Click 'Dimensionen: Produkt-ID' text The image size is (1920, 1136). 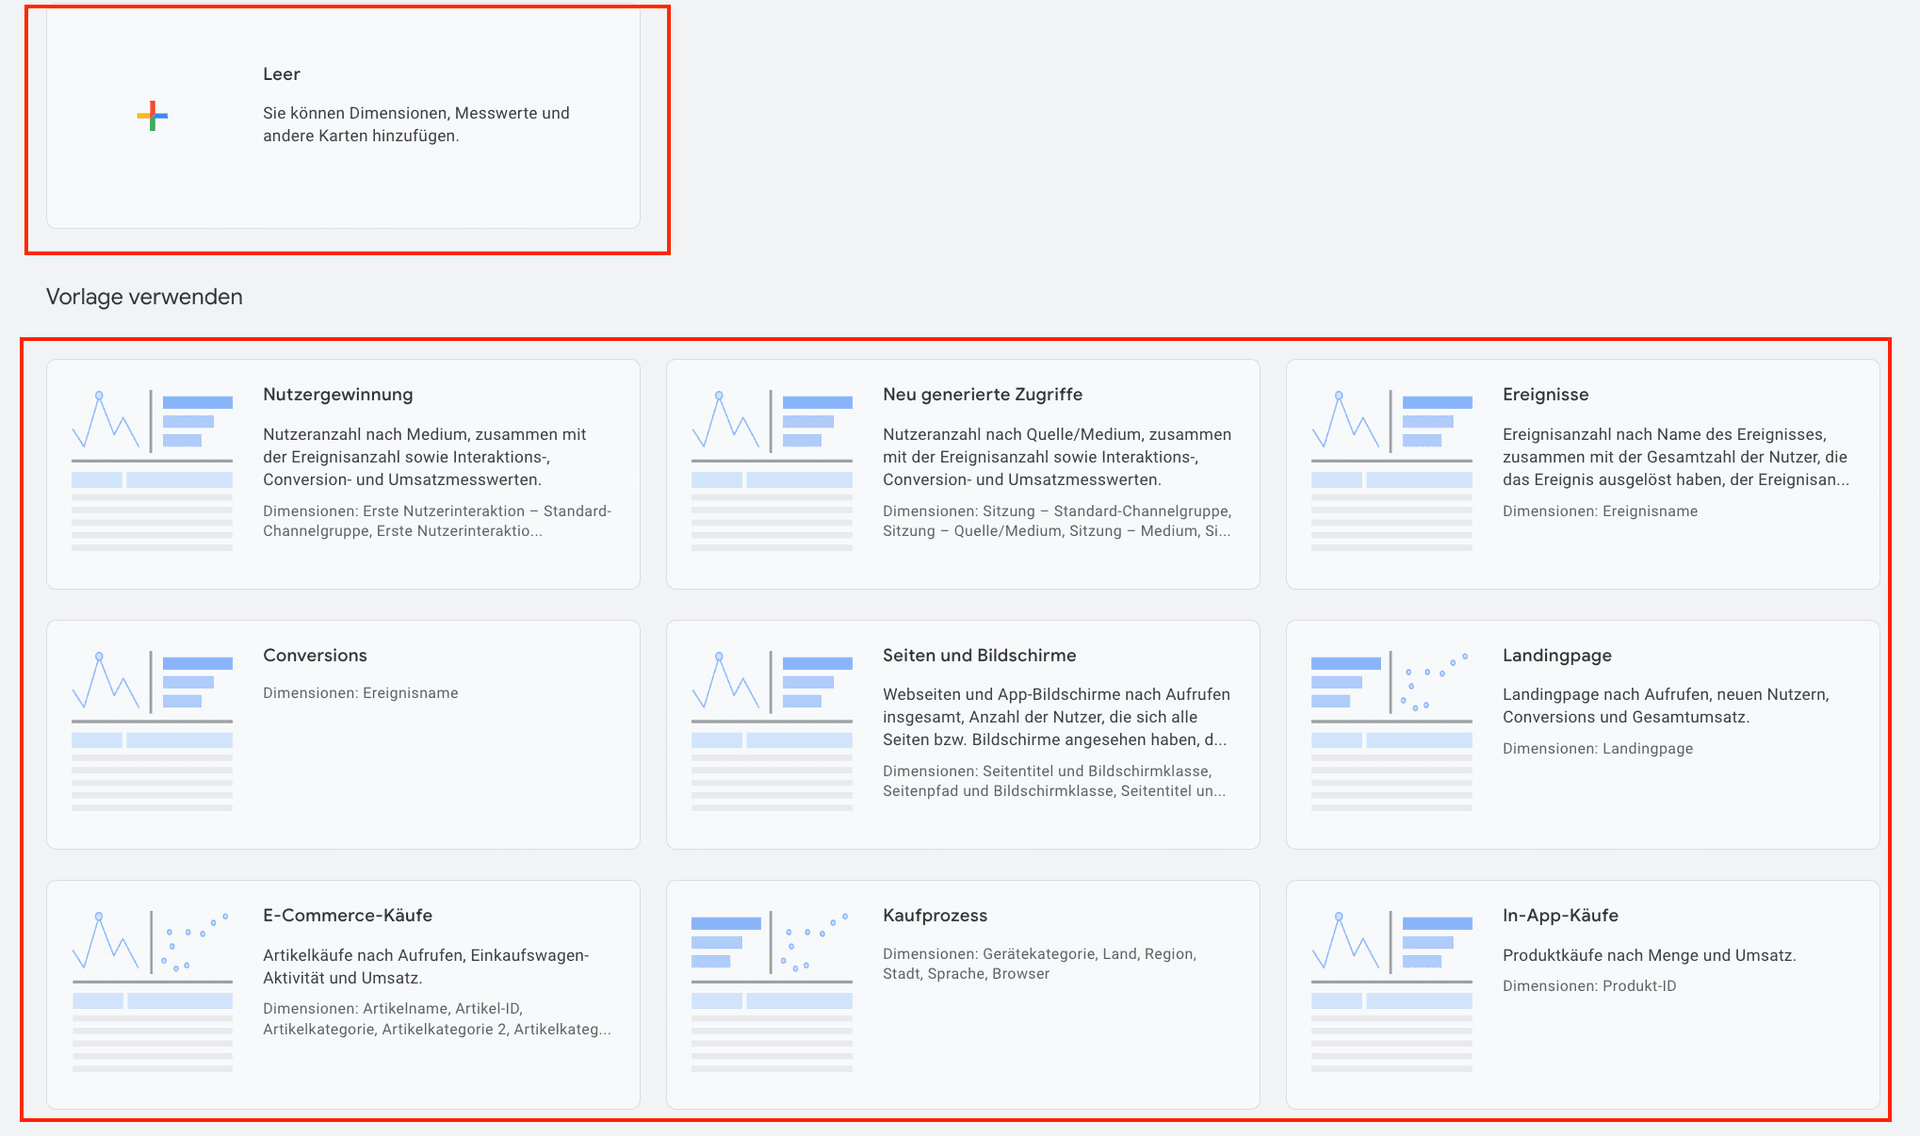click(1589, 986)
